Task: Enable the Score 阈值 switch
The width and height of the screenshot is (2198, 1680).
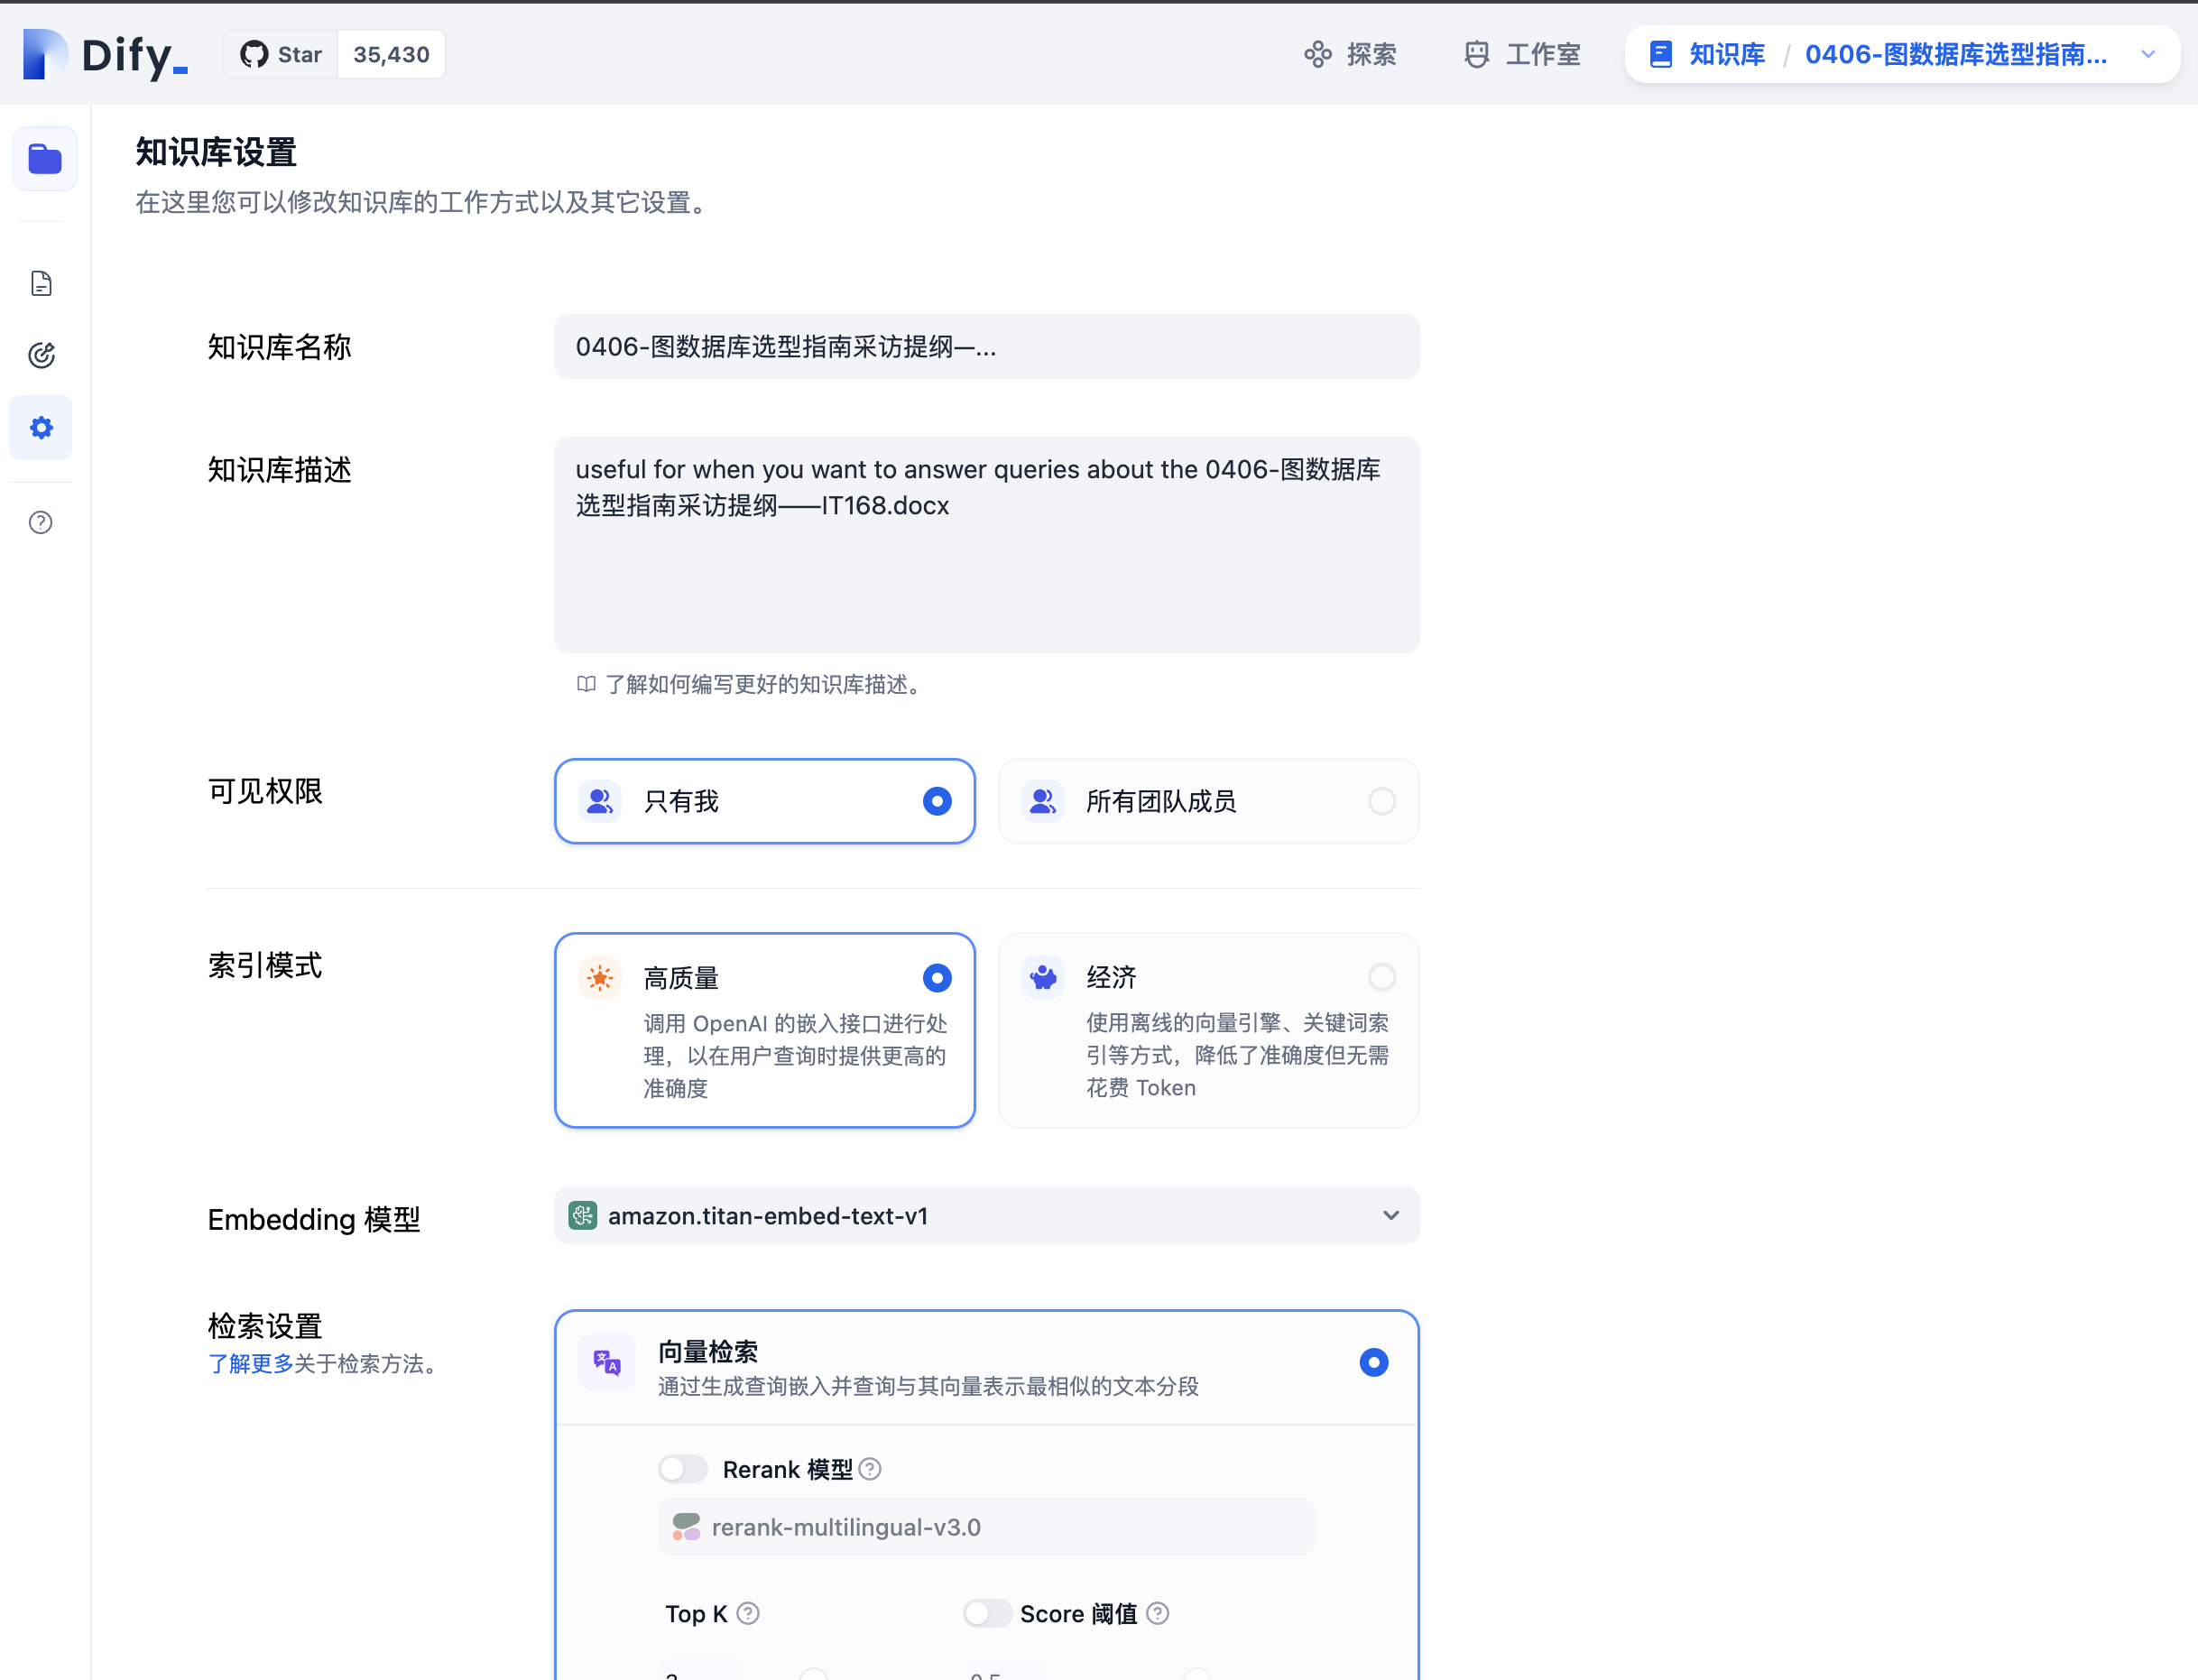Action: click(986, 1613)
